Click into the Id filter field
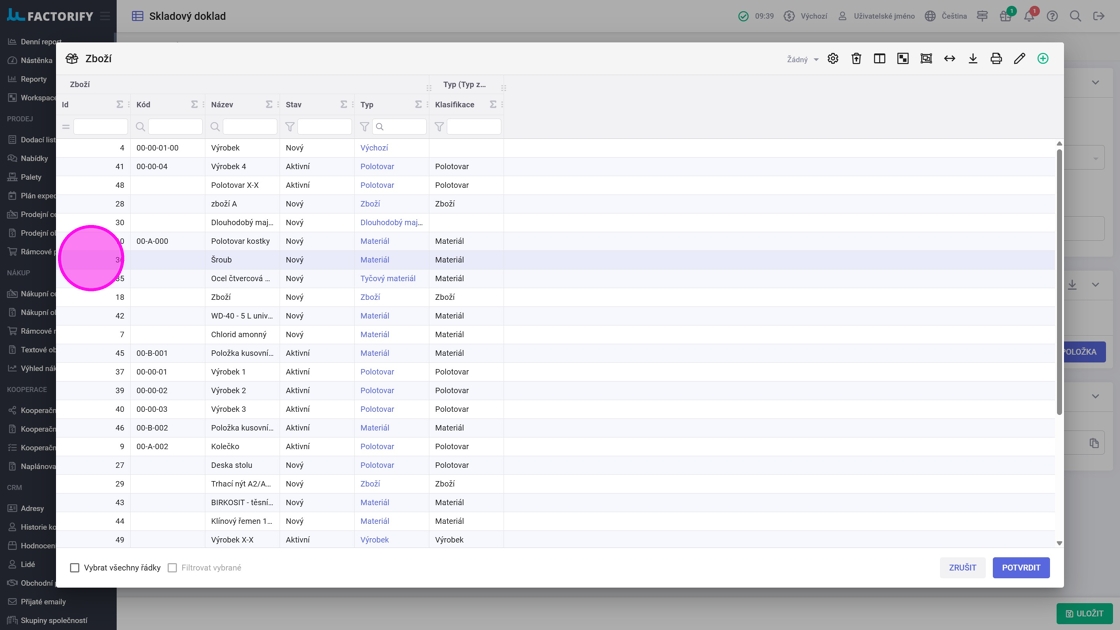Screen dimensions: 1120x630 [100, 126]
